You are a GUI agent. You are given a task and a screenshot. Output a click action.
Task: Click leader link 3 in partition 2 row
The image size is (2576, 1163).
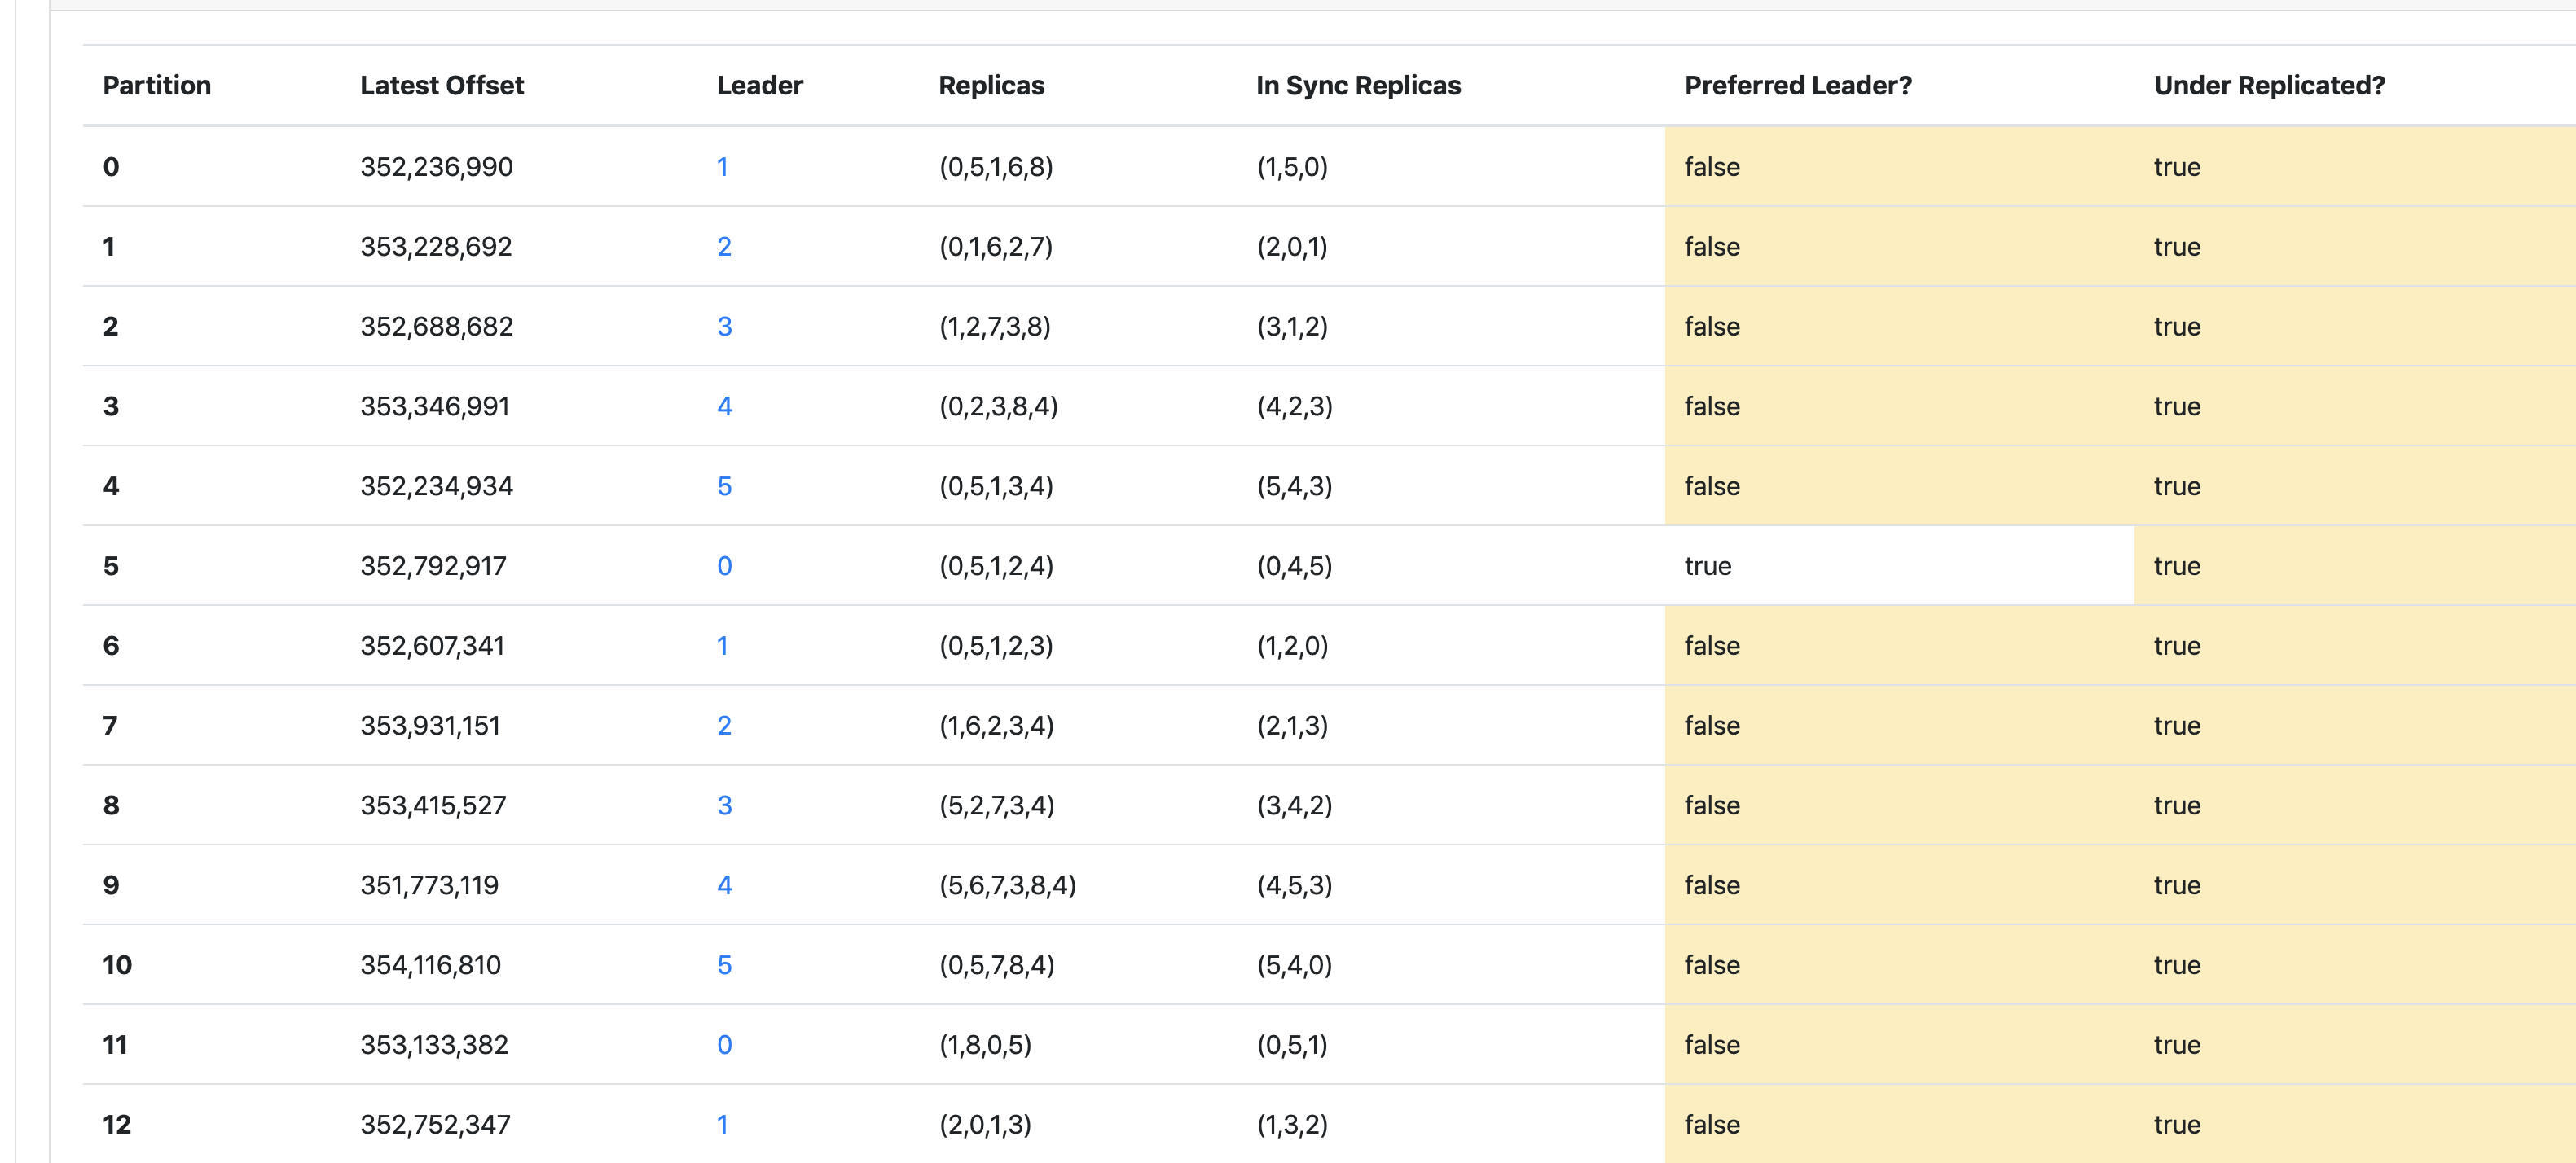click(724, 327)
